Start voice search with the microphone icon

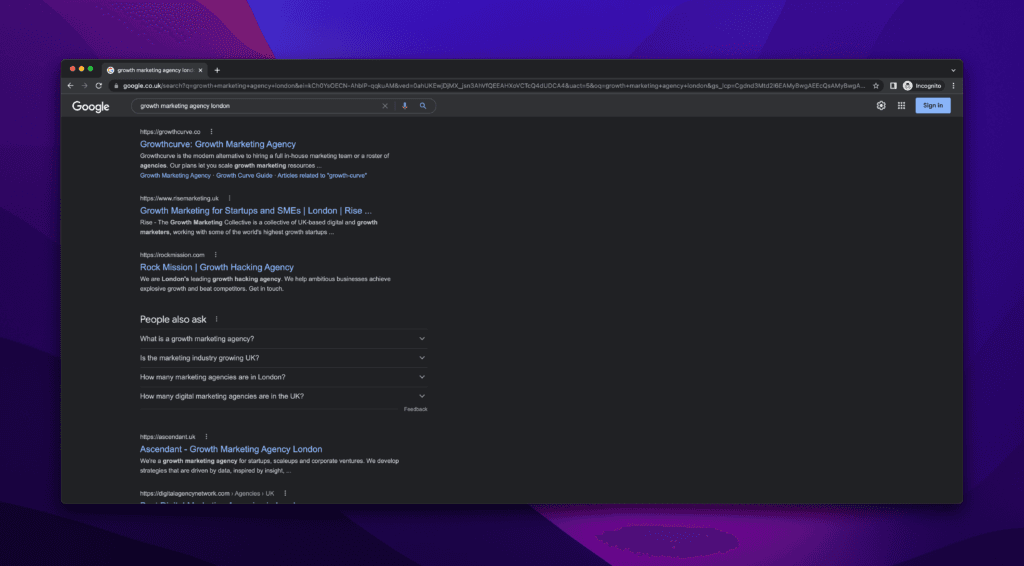coord(405,106)
